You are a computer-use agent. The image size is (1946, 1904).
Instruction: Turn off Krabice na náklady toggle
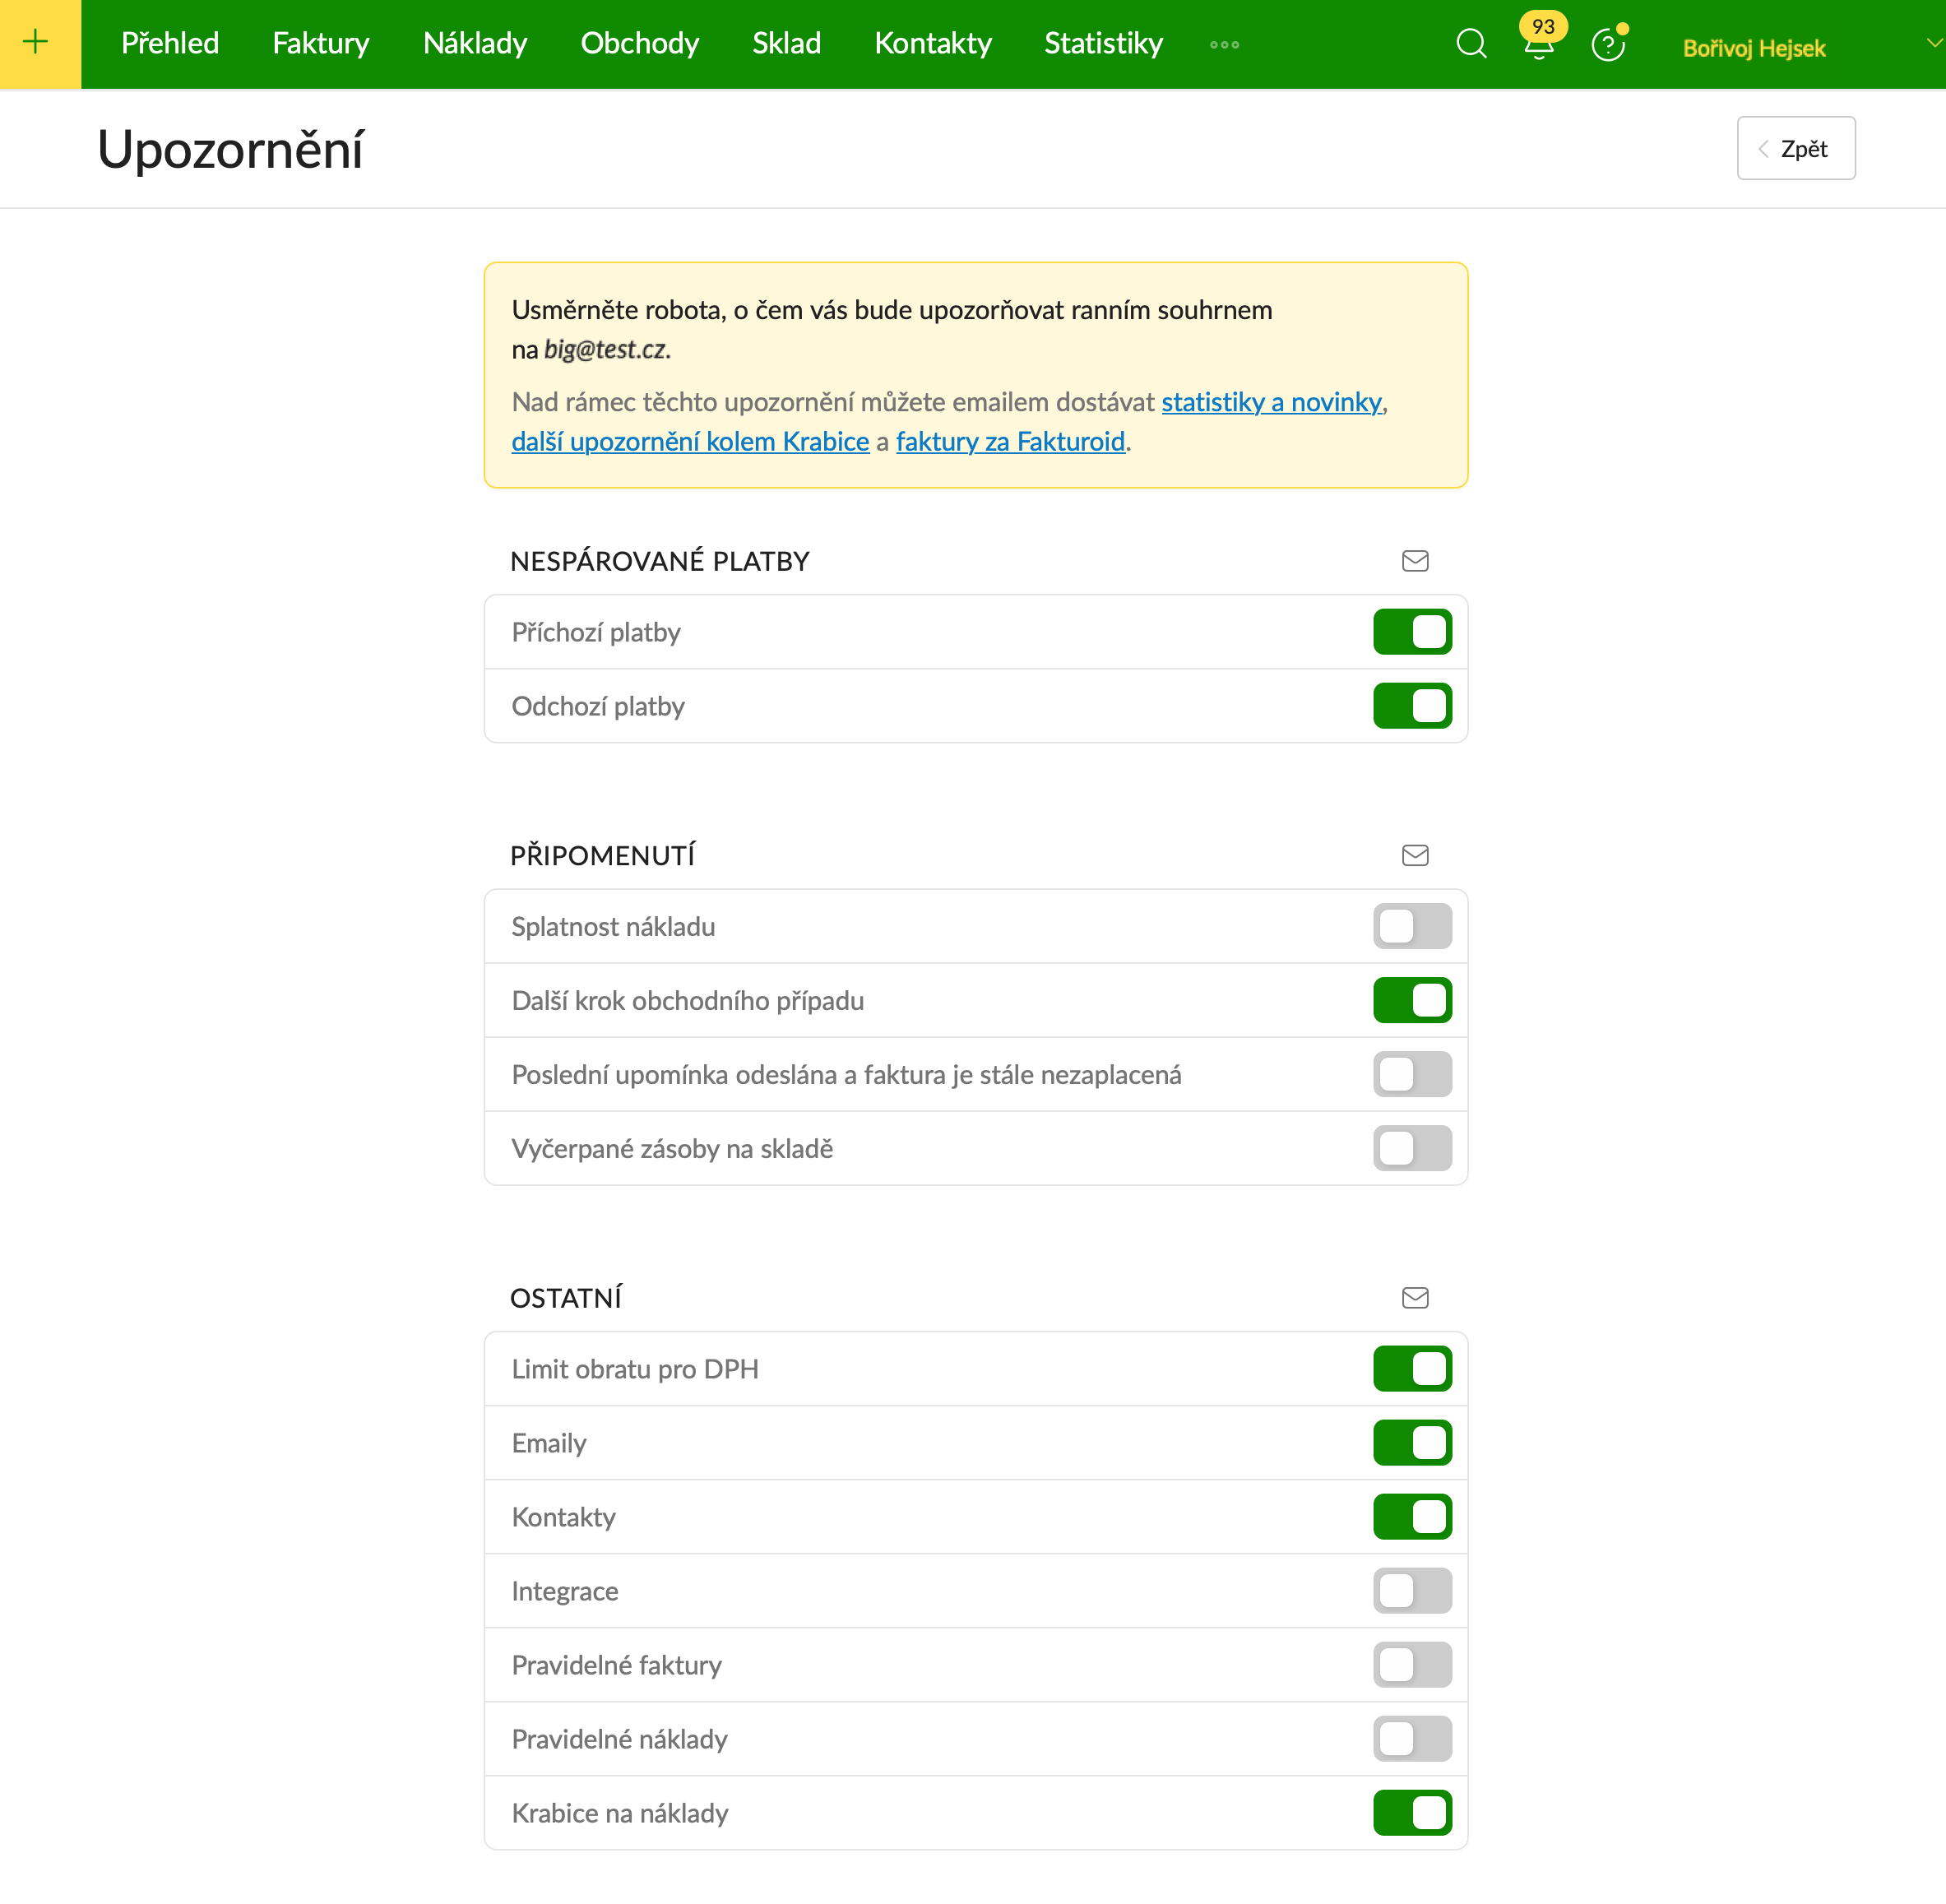point(1411,1812)
